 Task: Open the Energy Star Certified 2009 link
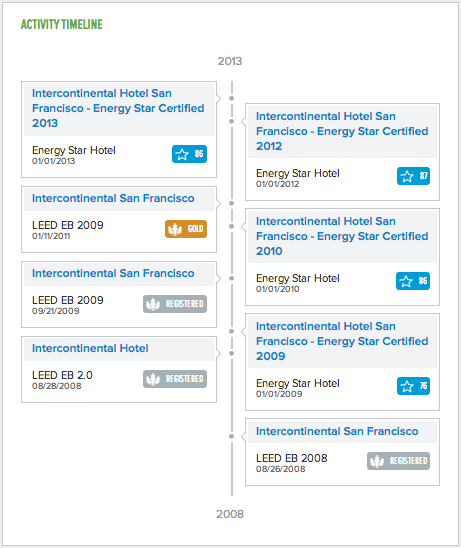[342, 341]
